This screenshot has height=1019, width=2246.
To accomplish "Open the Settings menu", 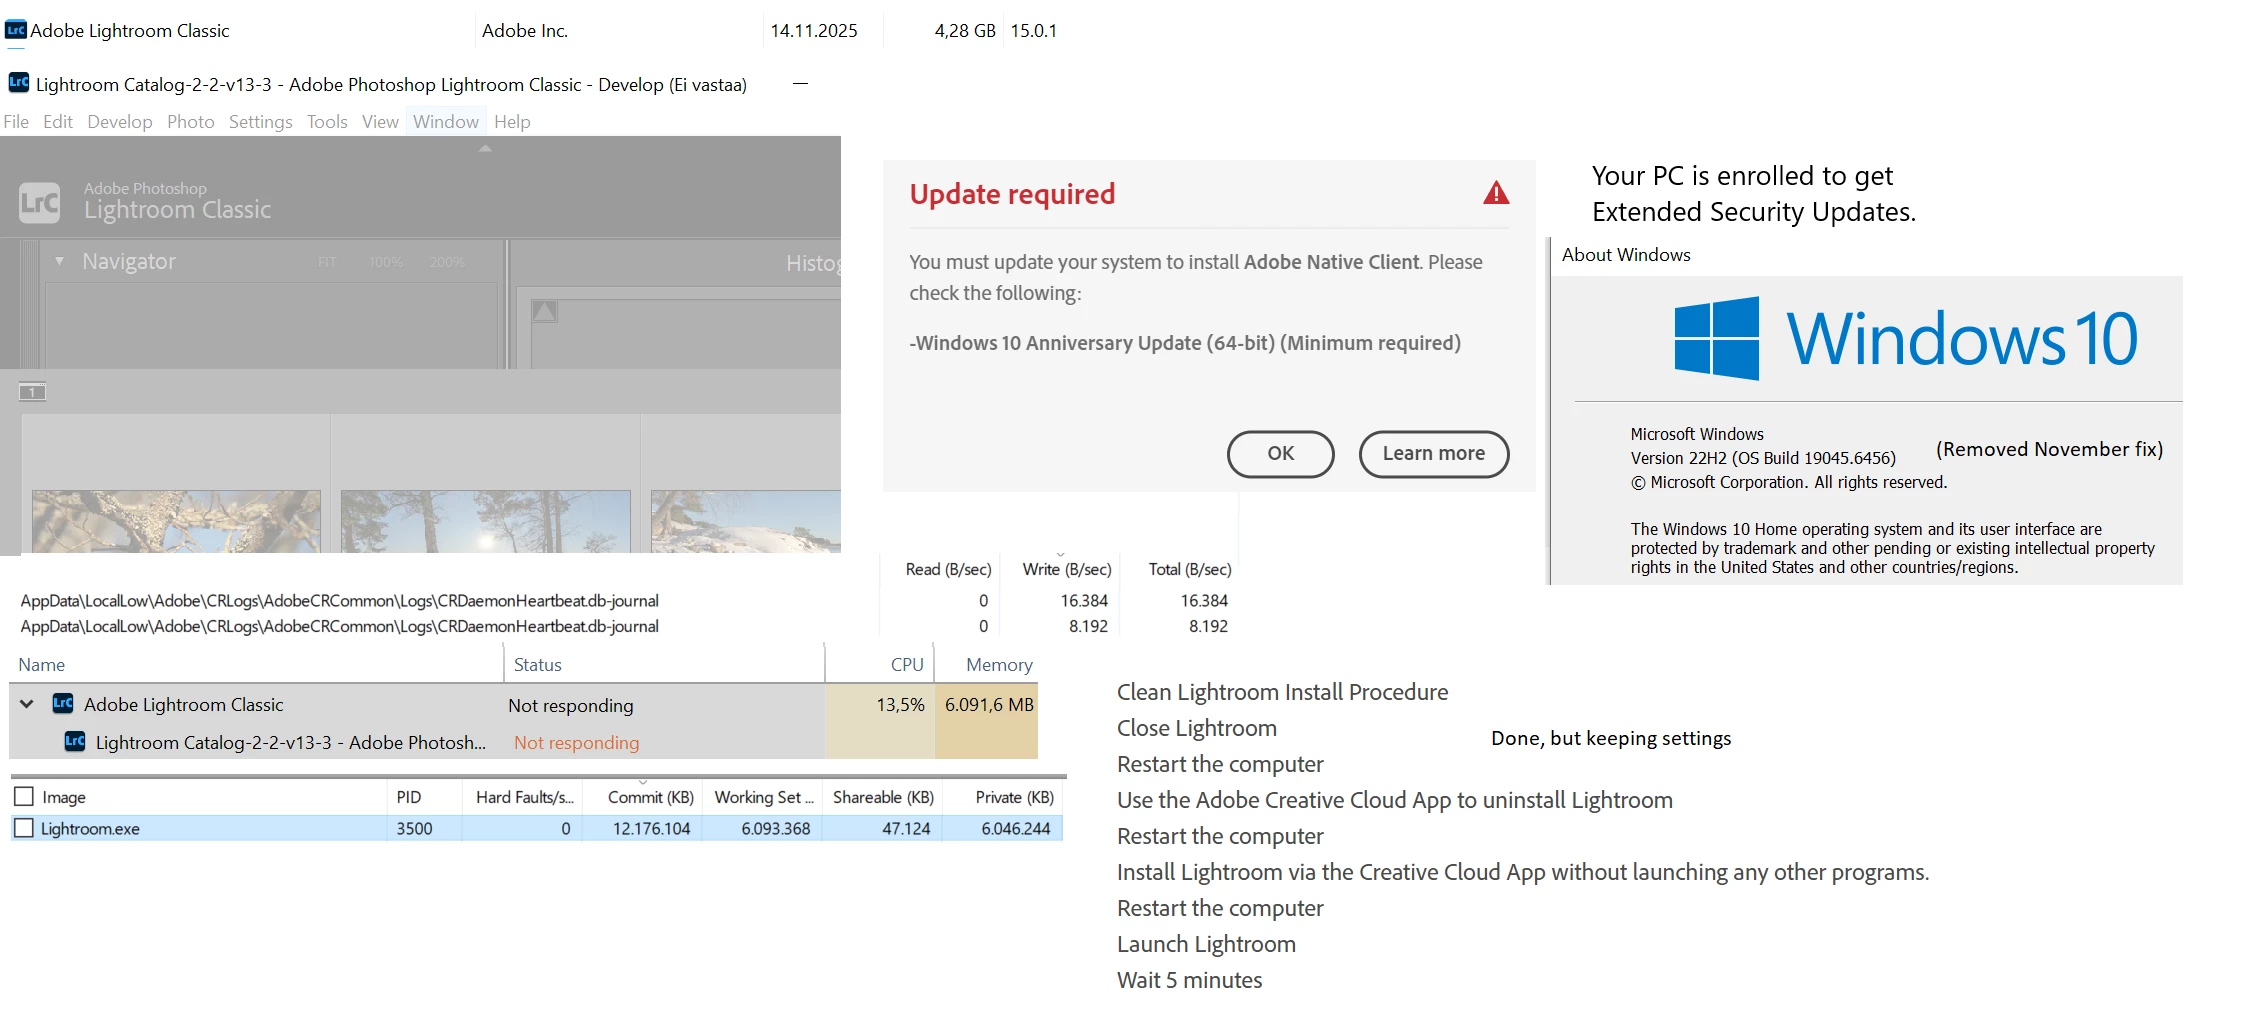I will click(x=261, y=122).
